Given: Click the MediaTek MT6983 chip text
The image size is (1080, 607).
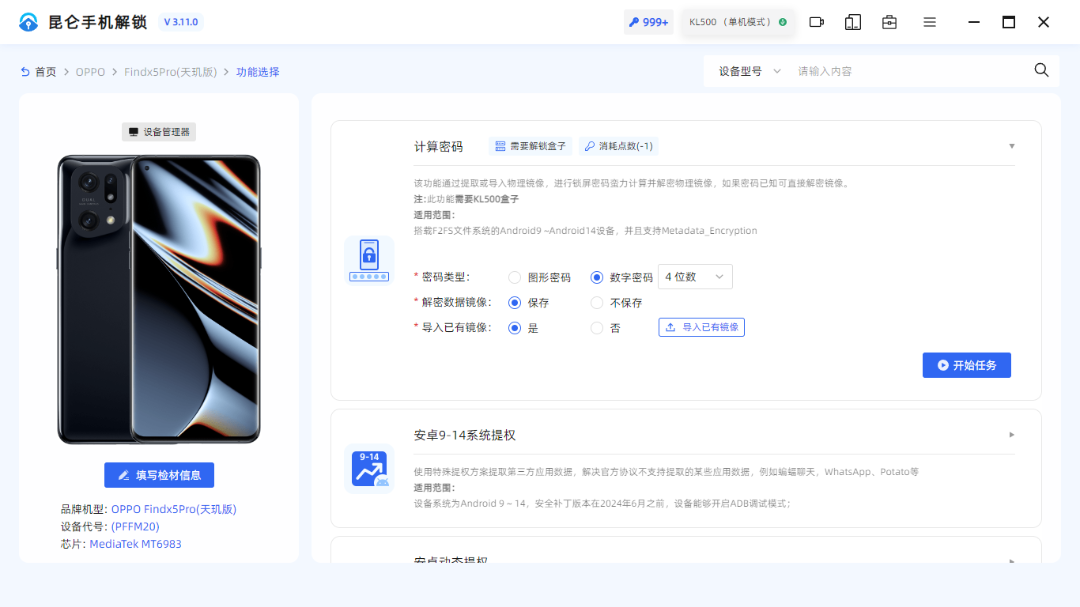Looking at the screenshot, I should tap(136, 544).
